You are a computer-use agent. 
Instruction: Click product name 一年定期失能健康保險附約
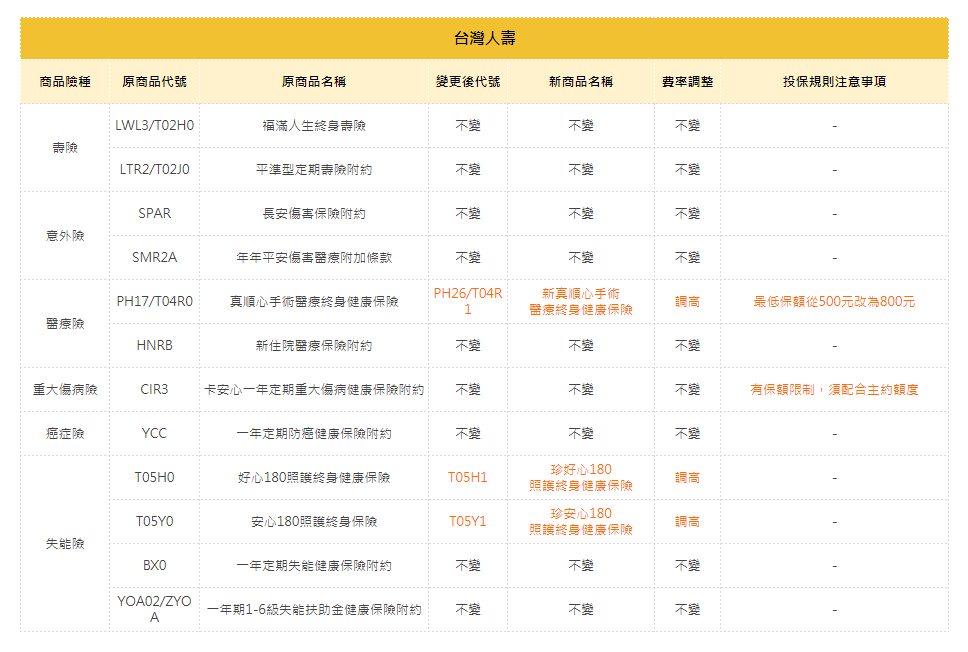(x=314, y=566)
